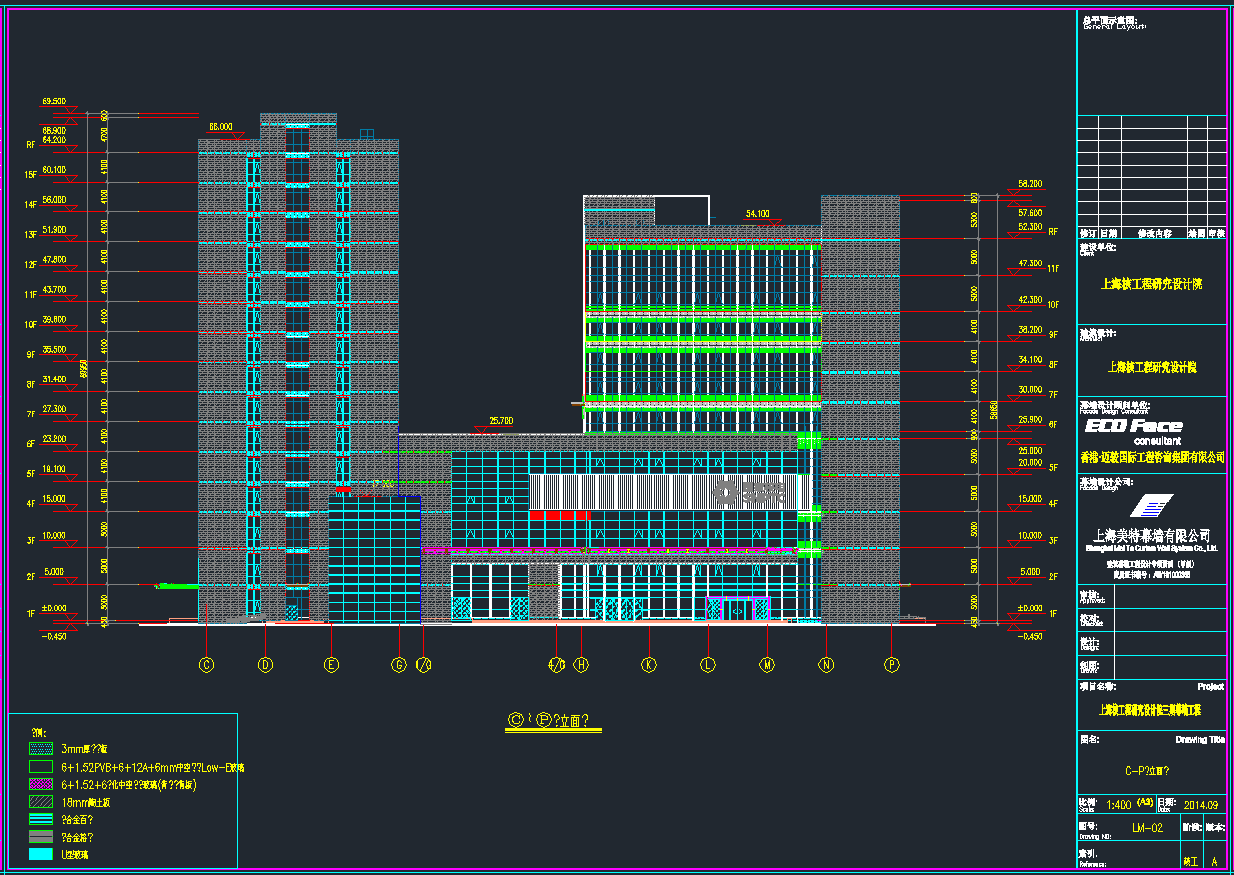Pick the grid axis bubble labeled K
1234x875 pixels.
(649, 664)
